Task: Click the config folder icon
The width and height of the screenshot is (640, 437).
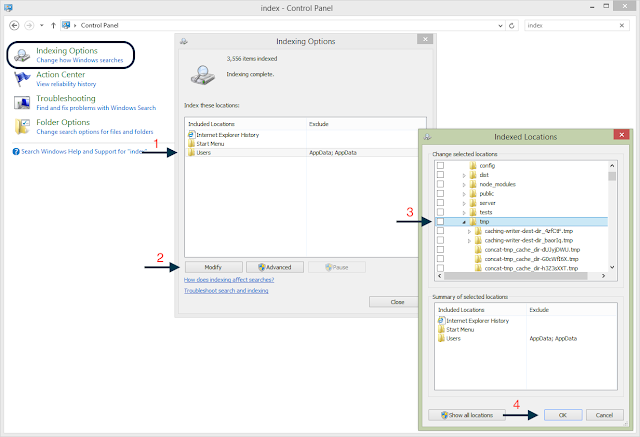Action: pos(473,165)
